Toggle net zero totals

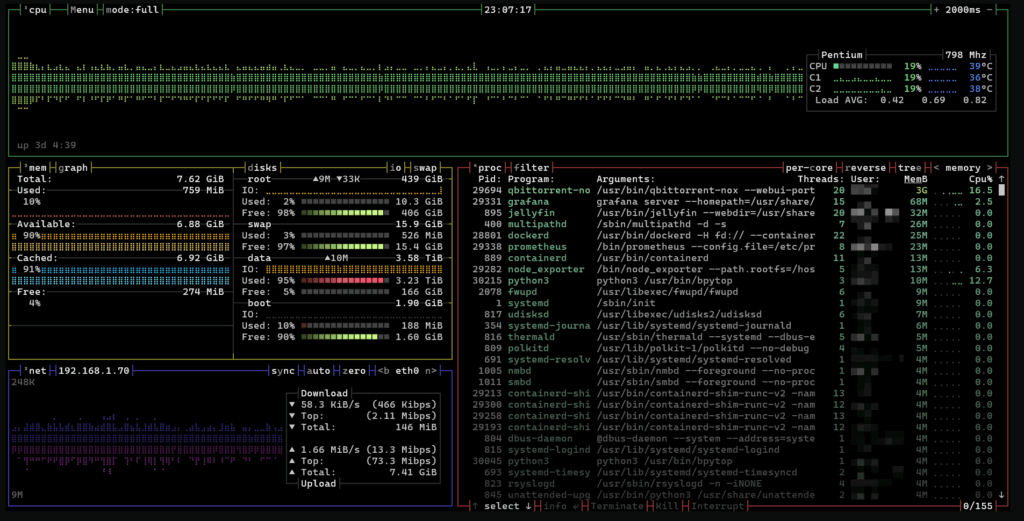pyautogui.click(x=354, y=371)
